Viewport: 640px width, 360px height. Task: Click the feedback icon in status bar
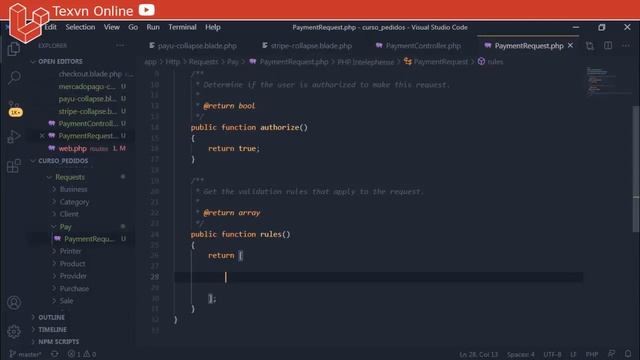611,354
